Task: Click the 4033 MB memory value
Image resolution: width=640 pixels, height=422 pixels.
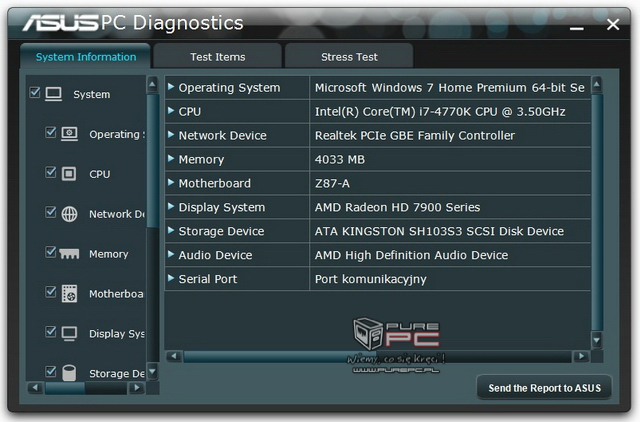Action: (x=340, y=159)
